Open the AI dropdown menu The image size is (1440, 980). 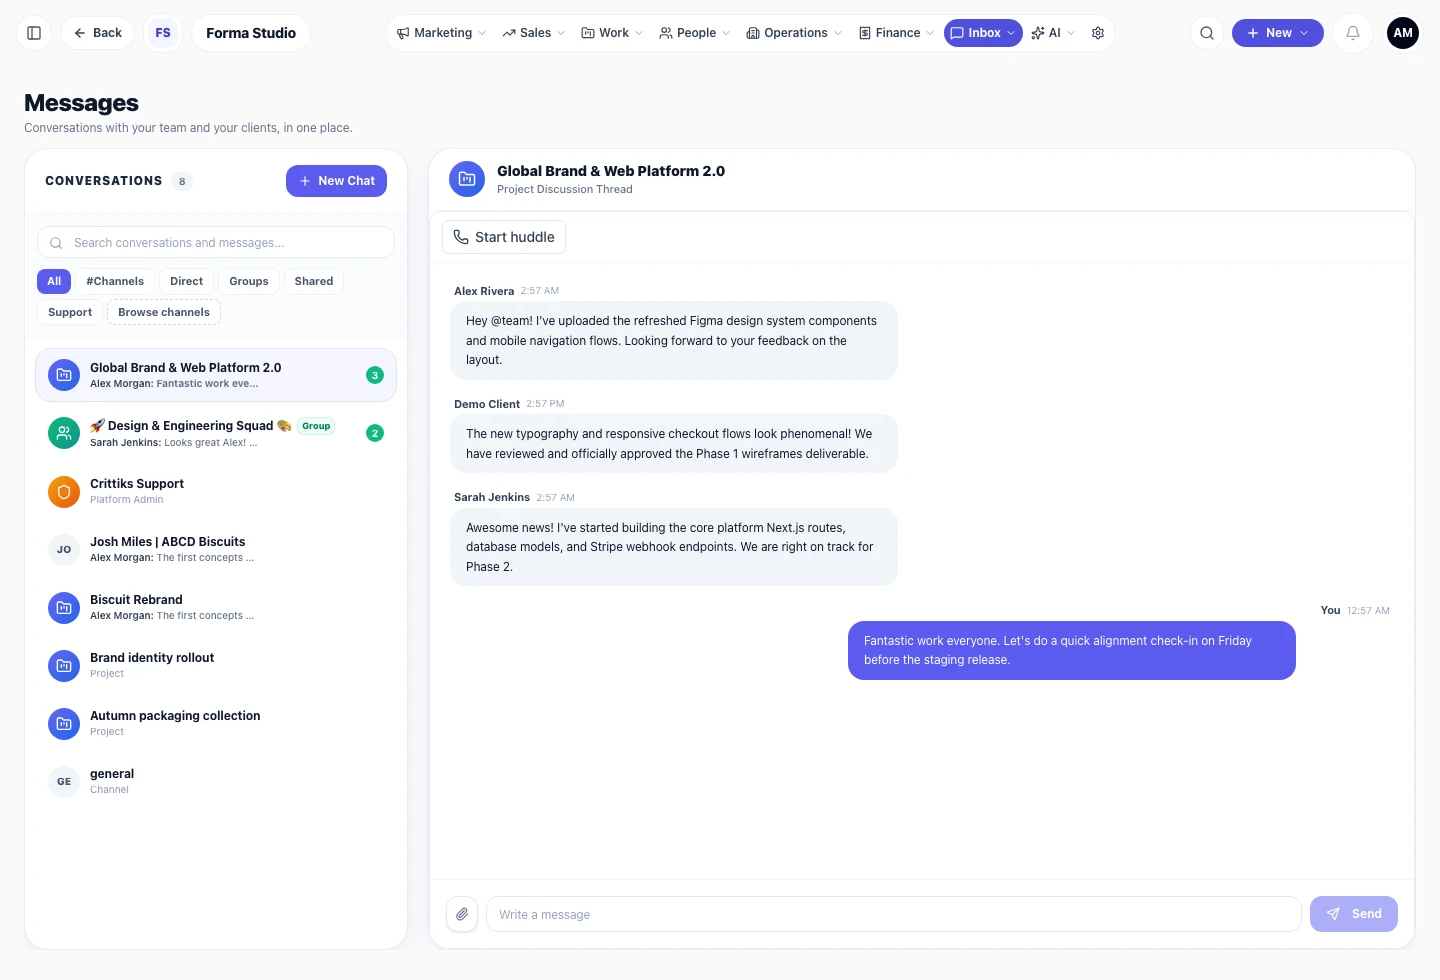click(1053, 33)
